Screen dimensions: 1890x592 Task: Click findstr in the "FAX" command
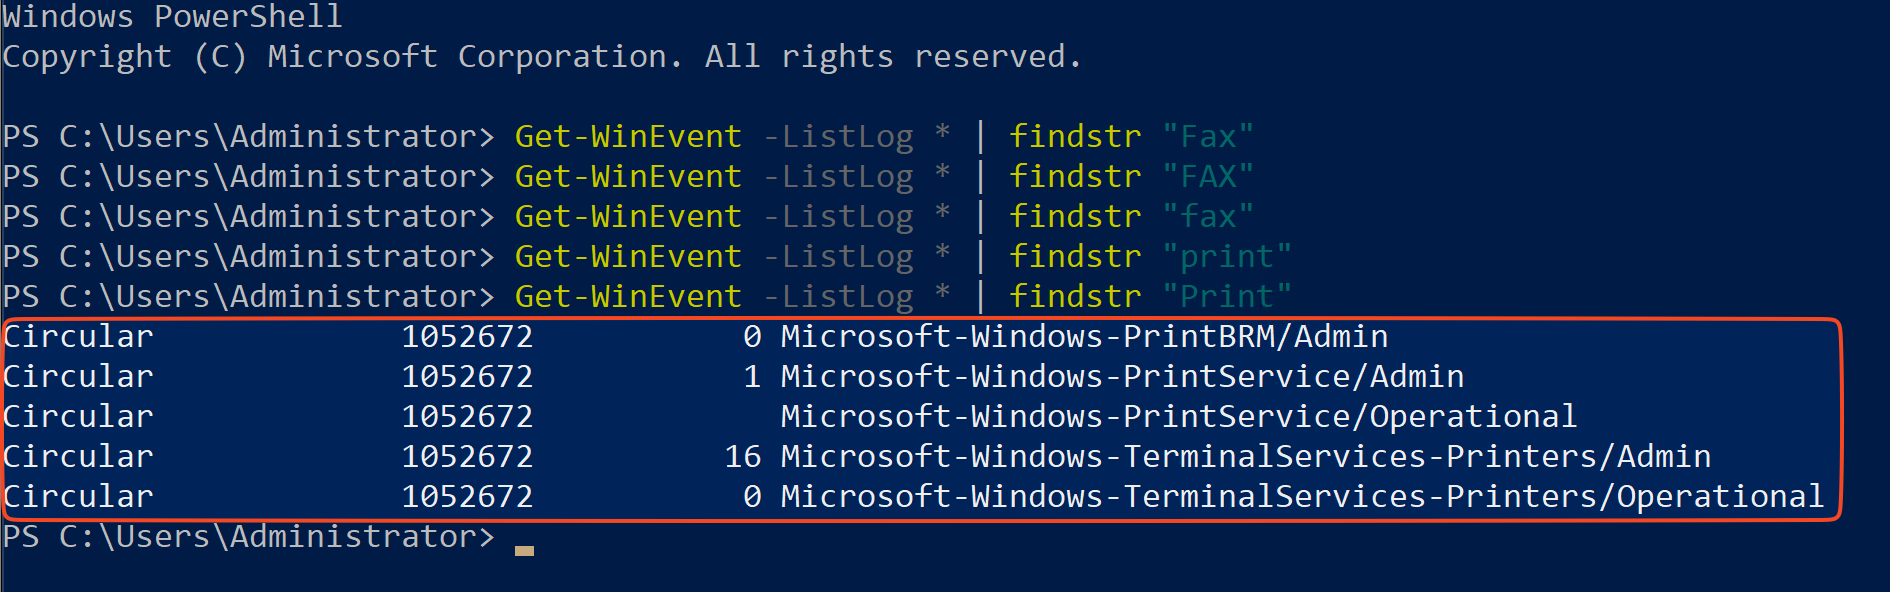(x=1075, y=176)
